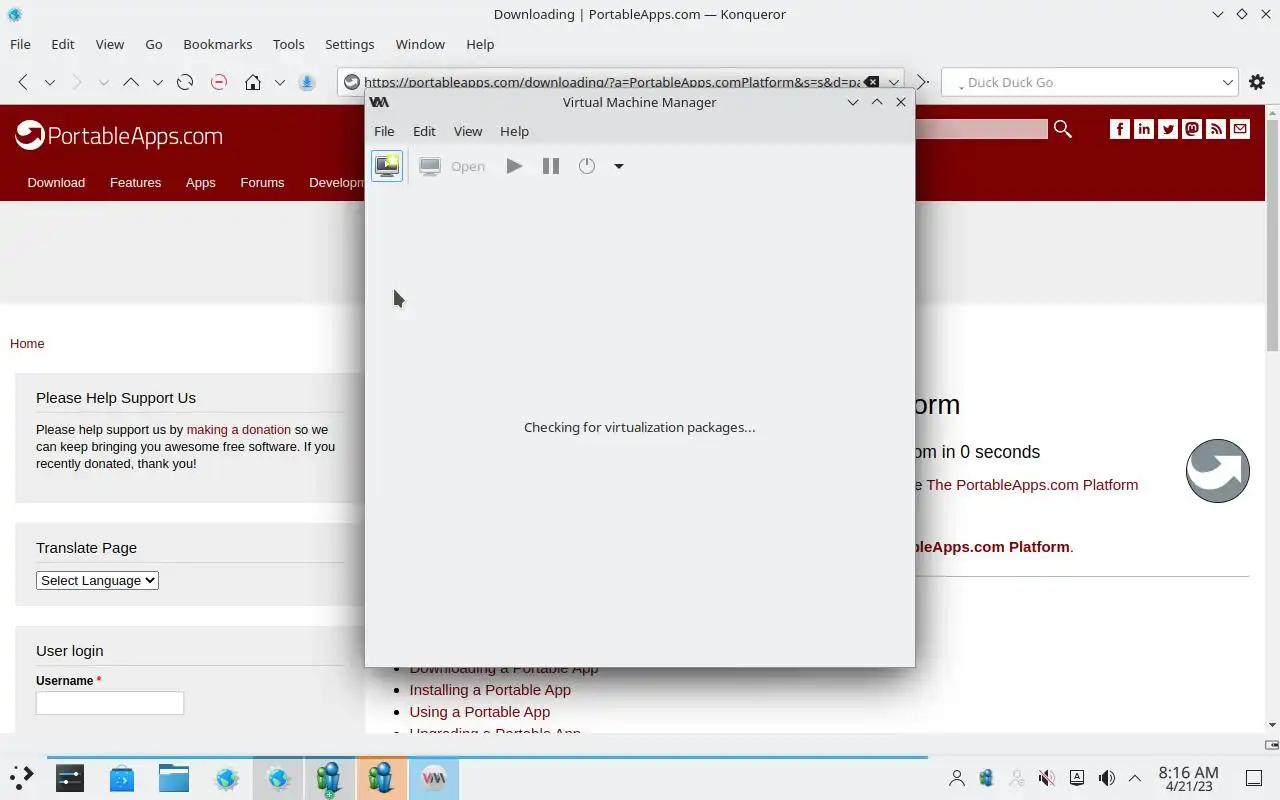
Task: Click the muted audio tray icon
Action: pos(1046,778)
